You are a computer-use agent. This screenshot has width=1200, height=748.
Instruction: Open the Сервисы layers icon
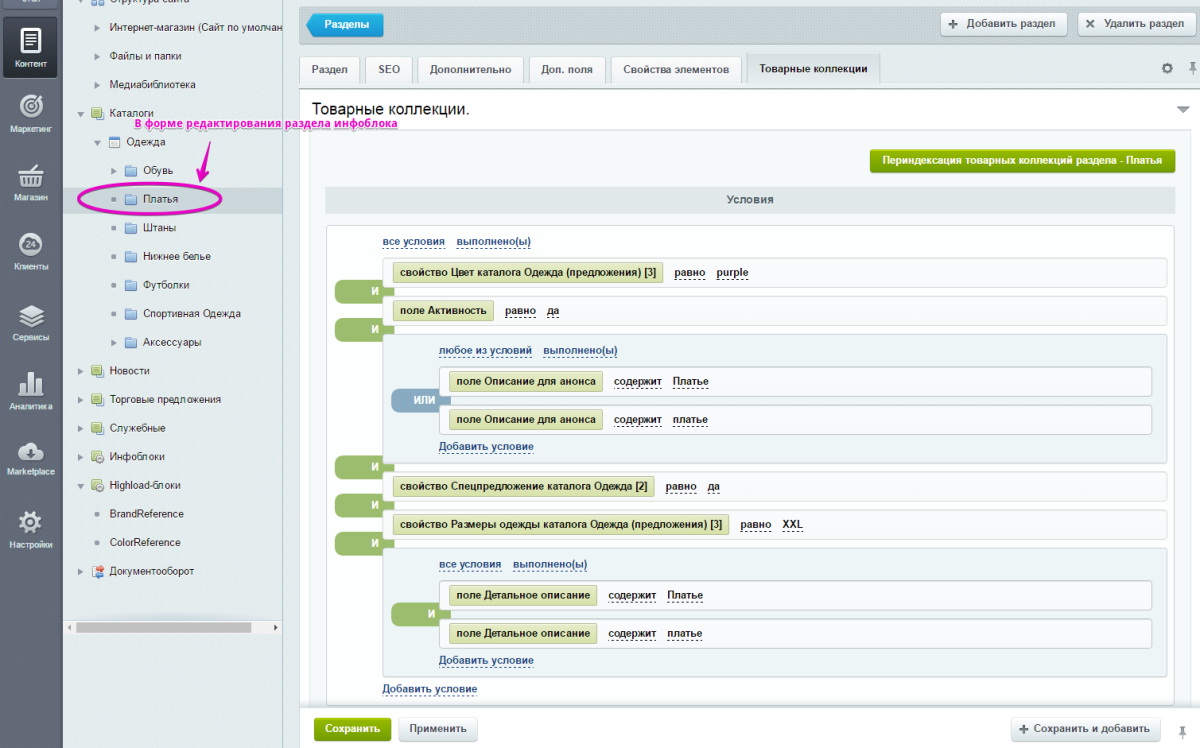pos(30,322)
